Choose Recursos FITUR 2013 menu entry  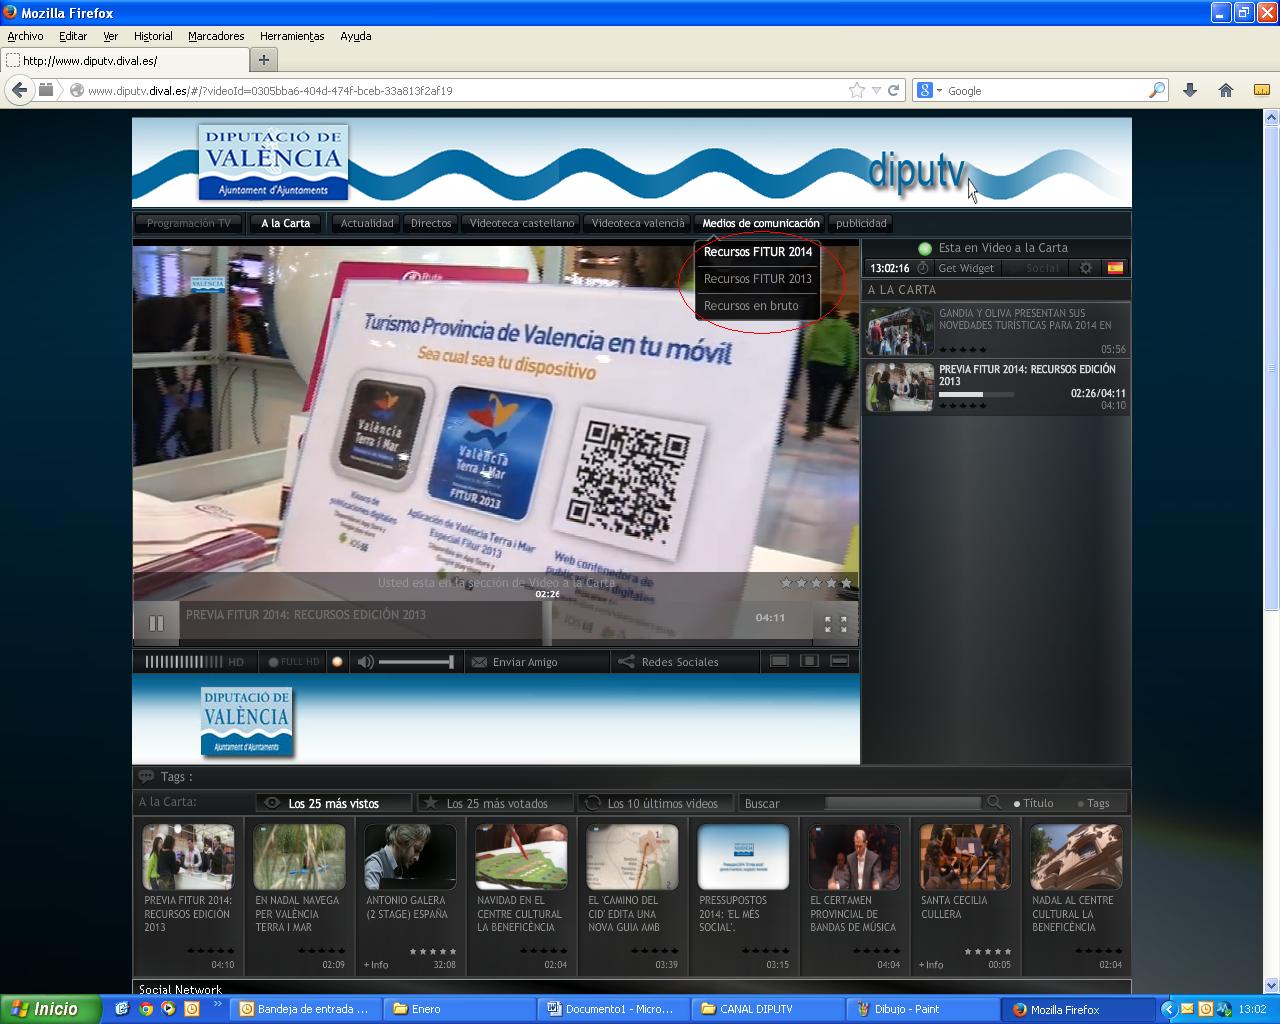click(757, 279)
